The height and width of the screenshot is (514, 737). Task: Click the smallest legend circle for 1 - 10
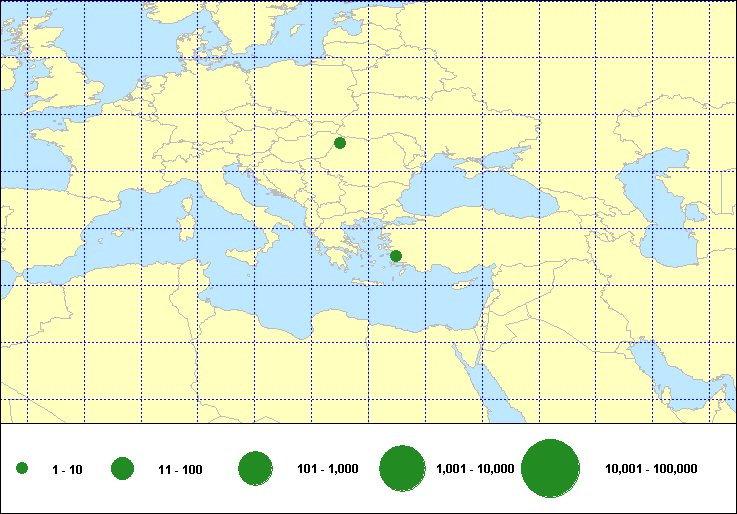pyautogui.click(x=22, y=468)
